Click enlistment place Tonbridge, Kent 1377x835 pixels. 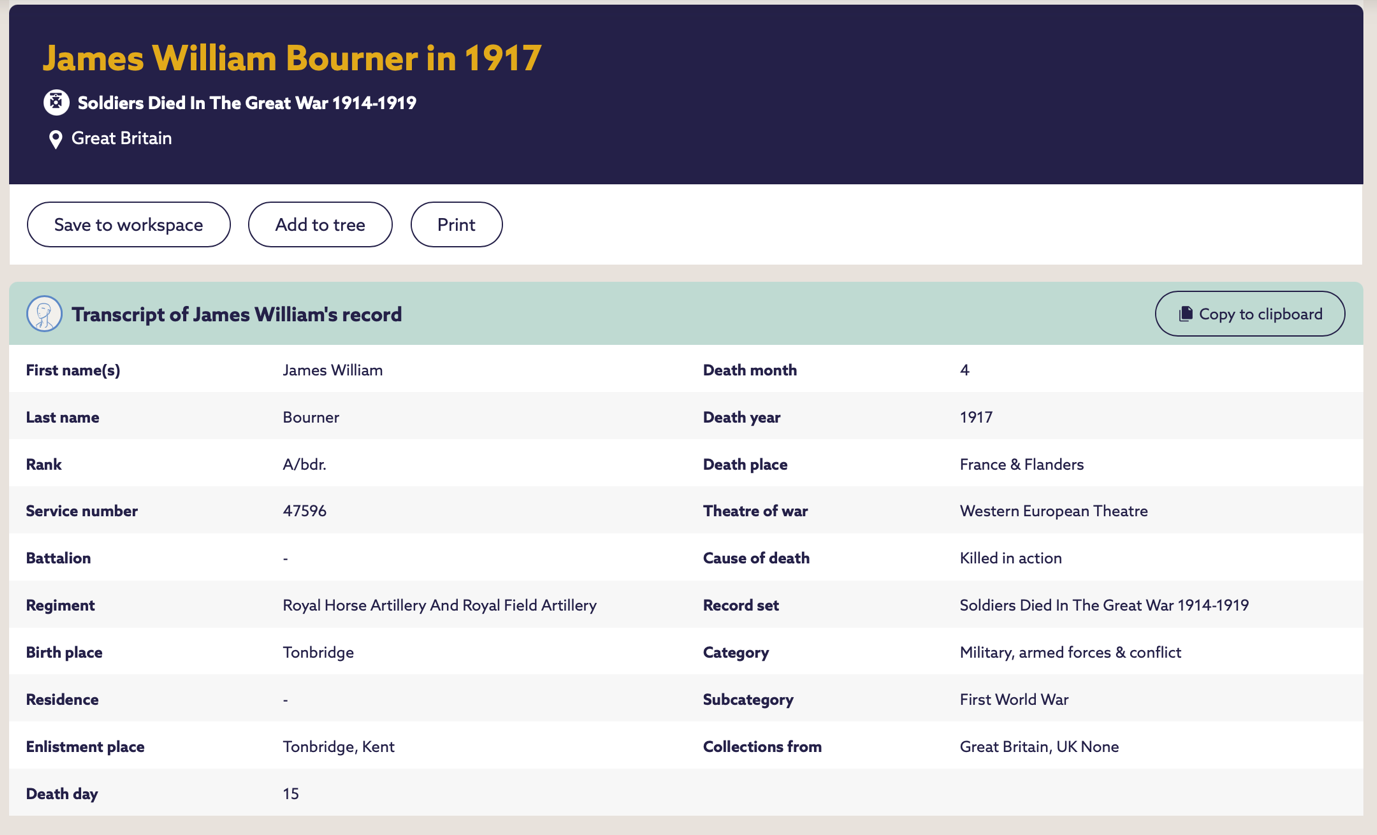point(339,747)
